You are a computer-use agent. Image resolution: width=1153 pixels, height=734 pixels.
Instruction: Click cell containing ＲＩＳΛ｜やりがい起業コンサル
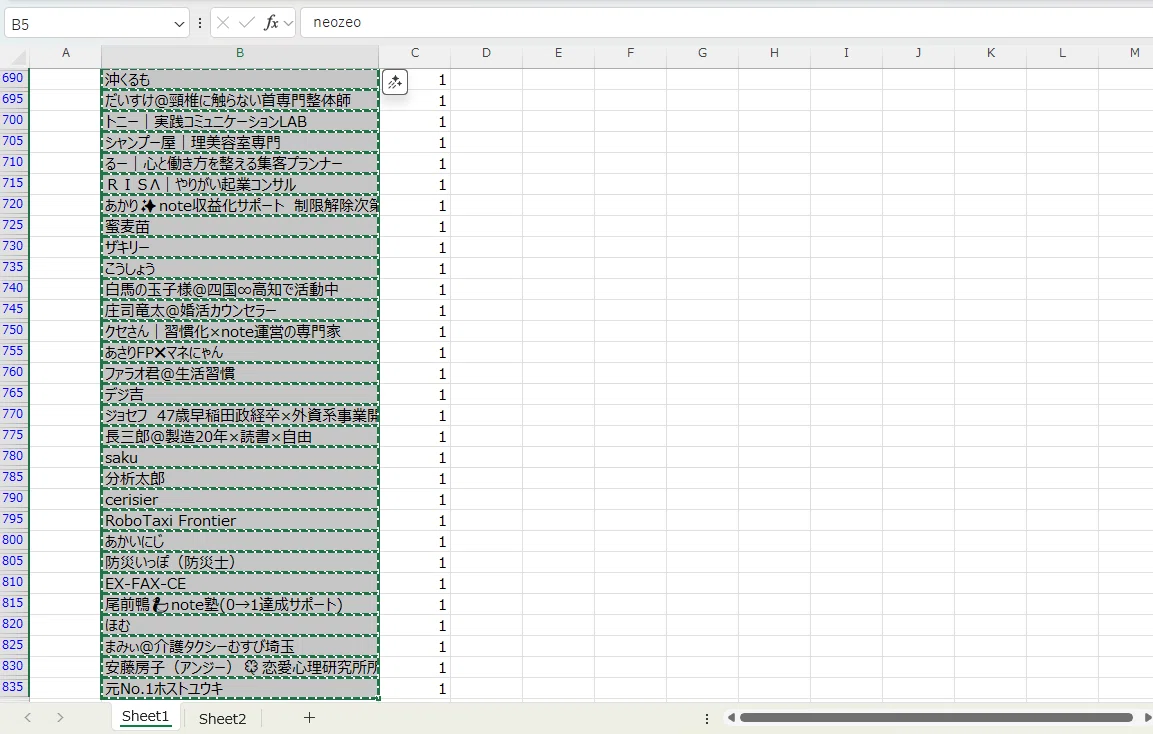coord(240,185)
